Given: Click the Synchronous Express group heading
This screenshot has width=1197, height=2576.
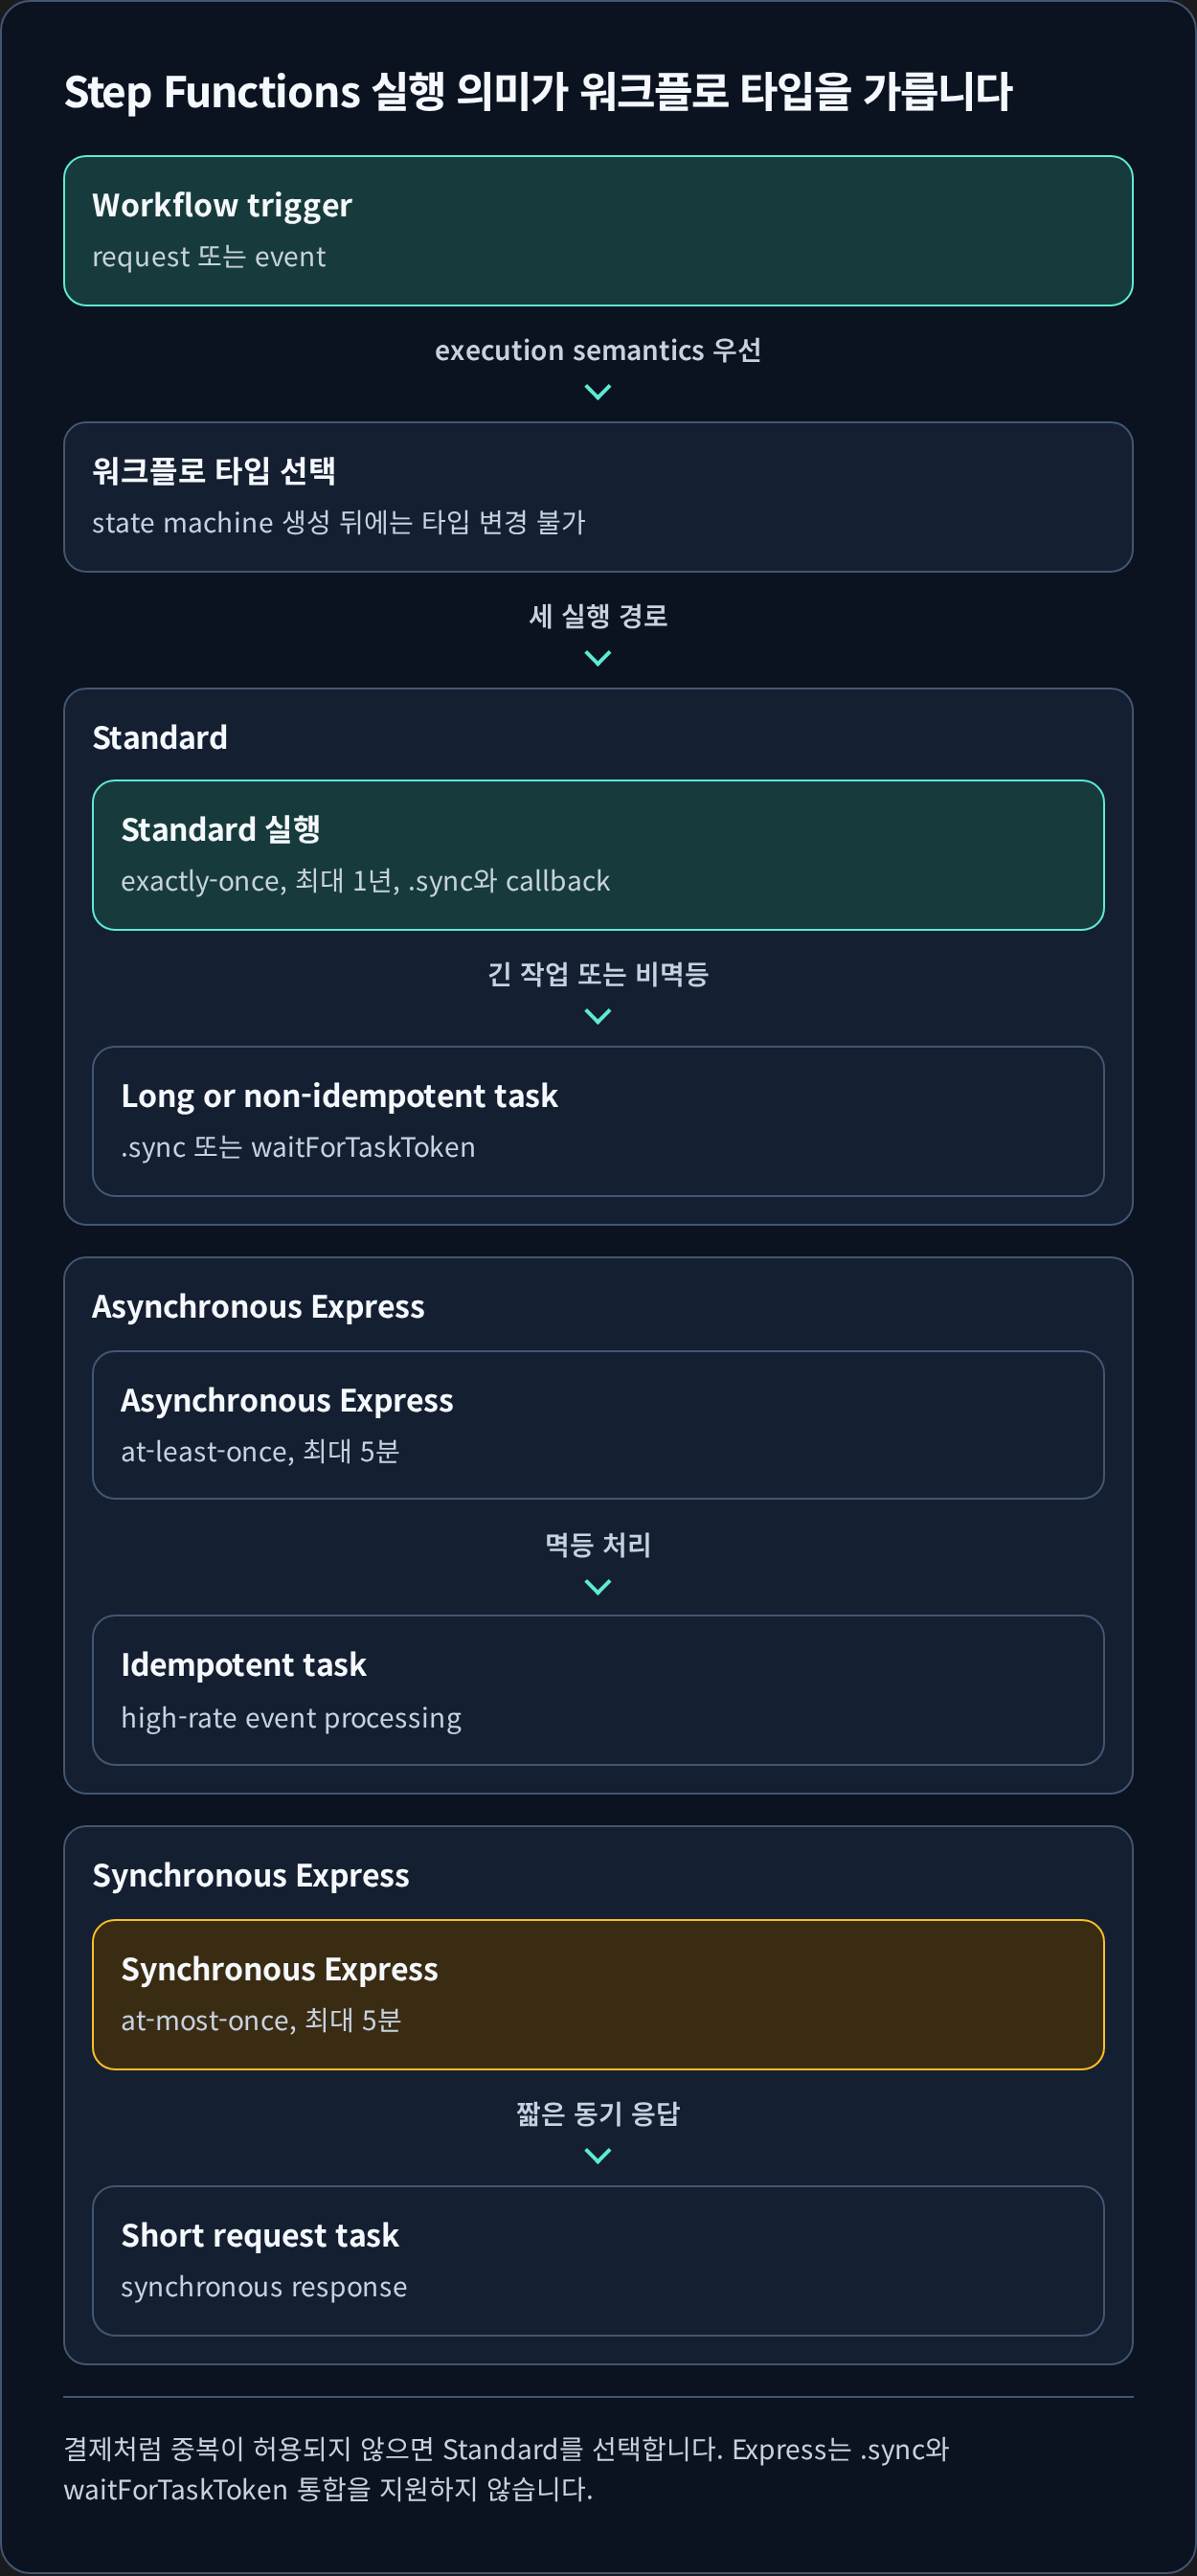Looking at the screenshot, I should (x=251, y=1876).
